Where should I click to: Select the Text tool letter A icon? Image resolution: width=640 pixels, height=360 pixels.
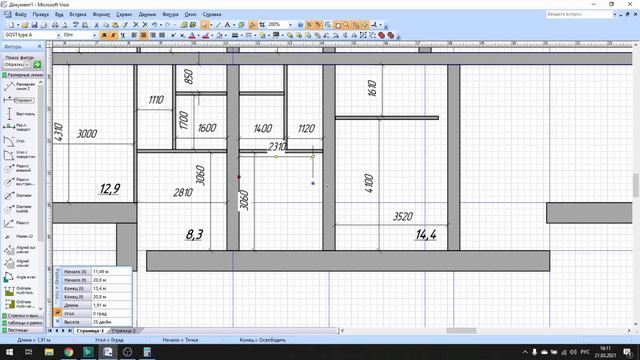point(227,25)
